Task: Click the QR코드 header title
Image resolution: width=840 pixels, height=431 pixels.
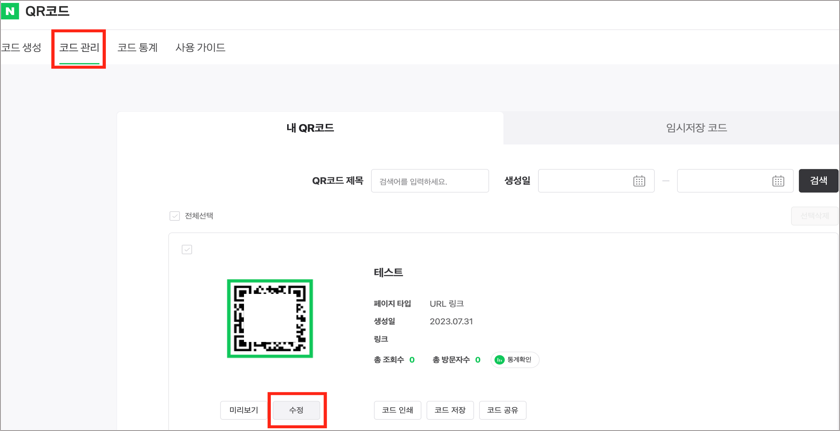Action: [x=47, y=11]
